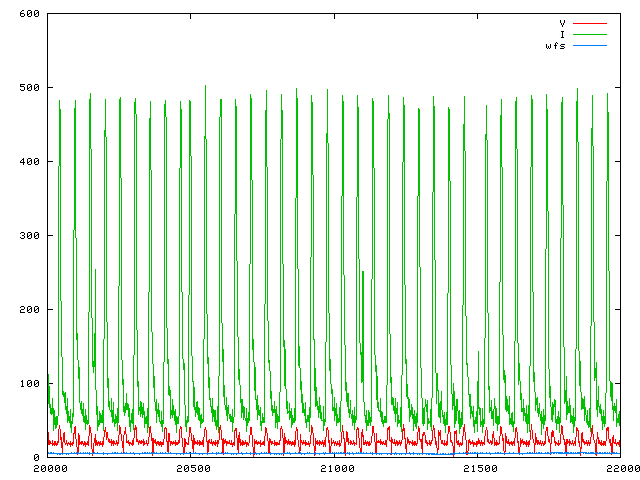Screen dimensions: 640x480
Task: Click the 100 y-axis tick label
Action: click(x=28, y=383)
